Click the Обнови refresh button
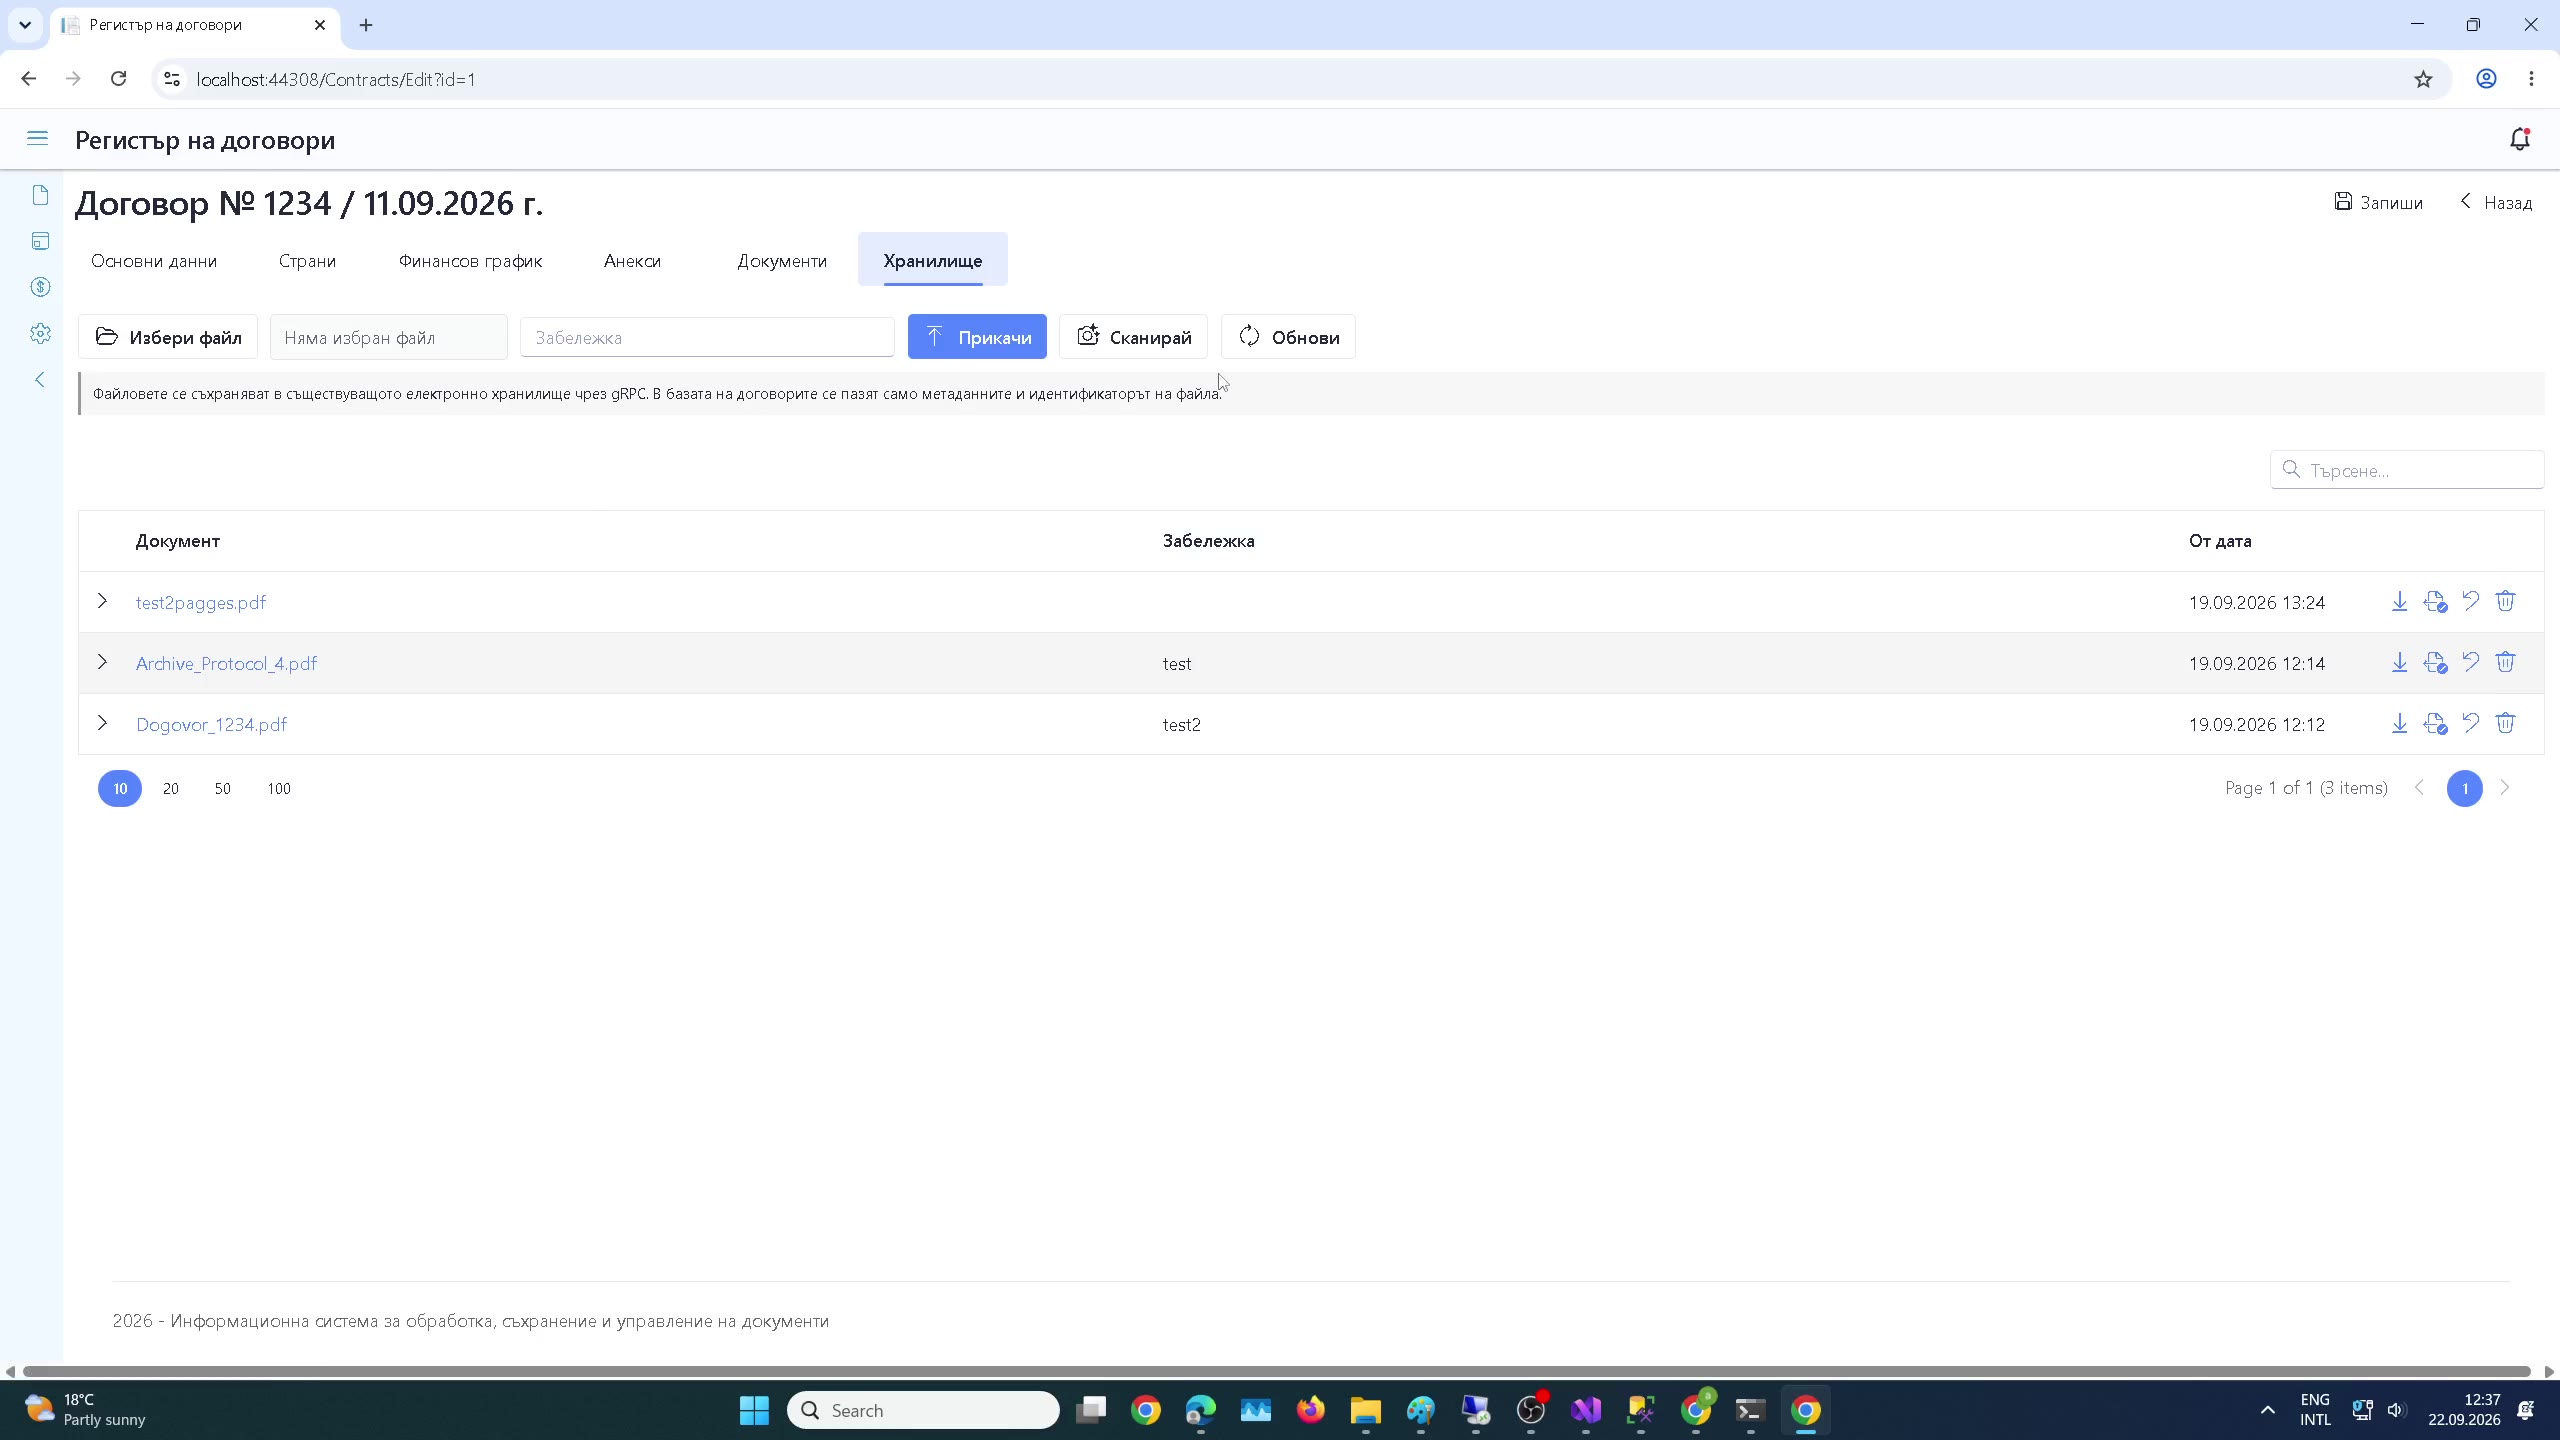Viewport: 2560px width, 1440px height. pyautogui.click(x=1288, y=337)
